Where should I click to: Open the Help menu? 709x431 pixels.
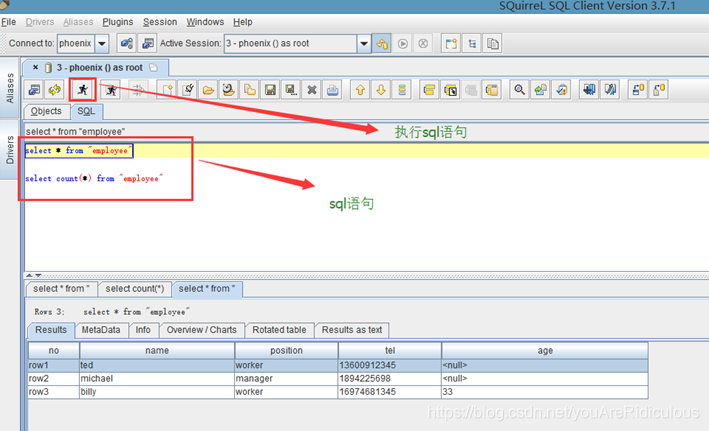click(x=243, y=22)
